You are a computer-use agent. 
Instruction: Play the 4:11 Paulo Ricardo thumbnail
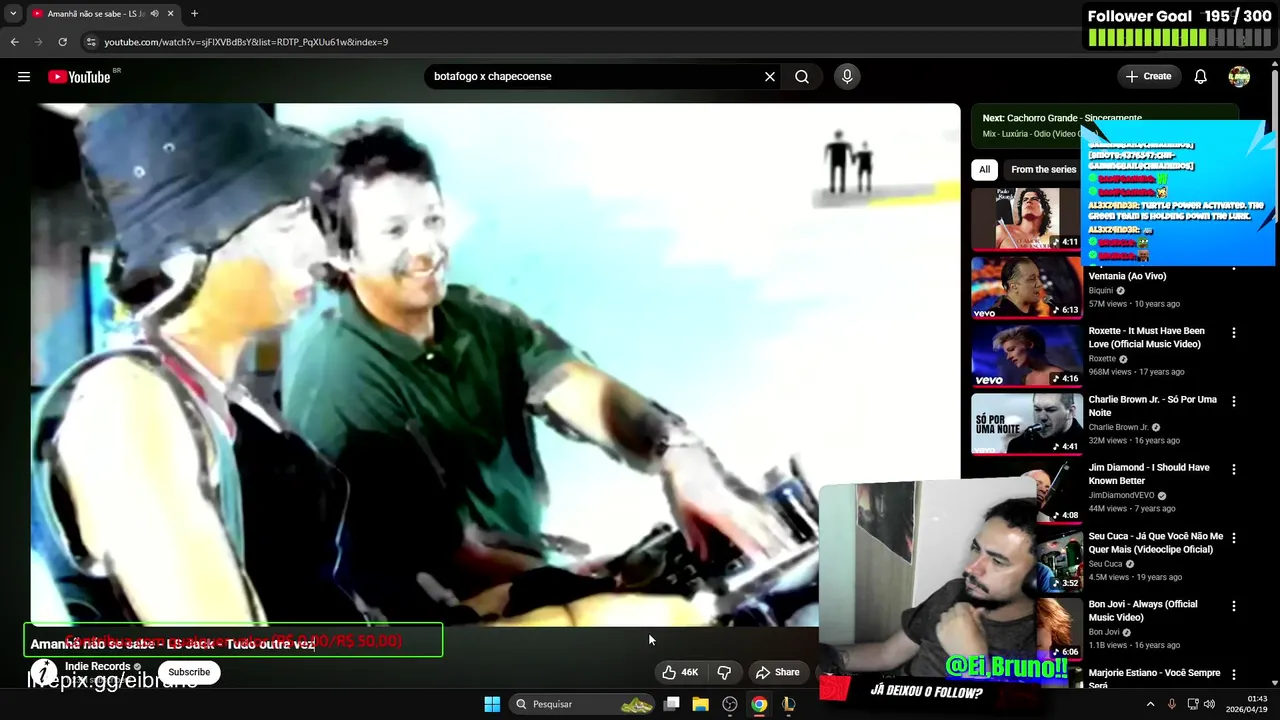tap(1026, 218)
